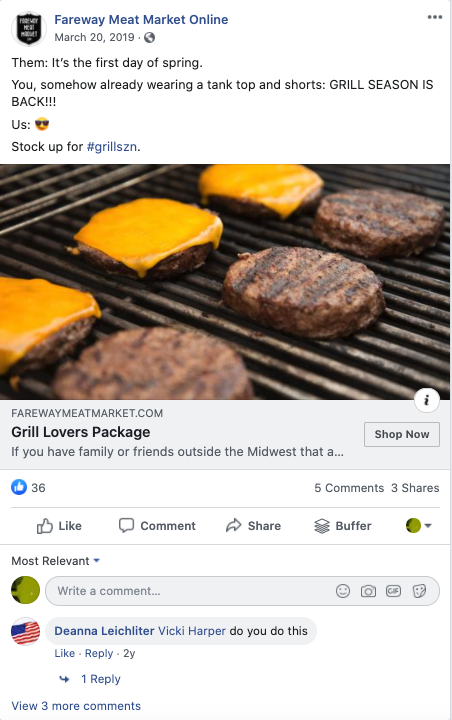Open the info icon on the ad image
The image size is (452, 720).
pyautogui.click(x=427, y=400)
